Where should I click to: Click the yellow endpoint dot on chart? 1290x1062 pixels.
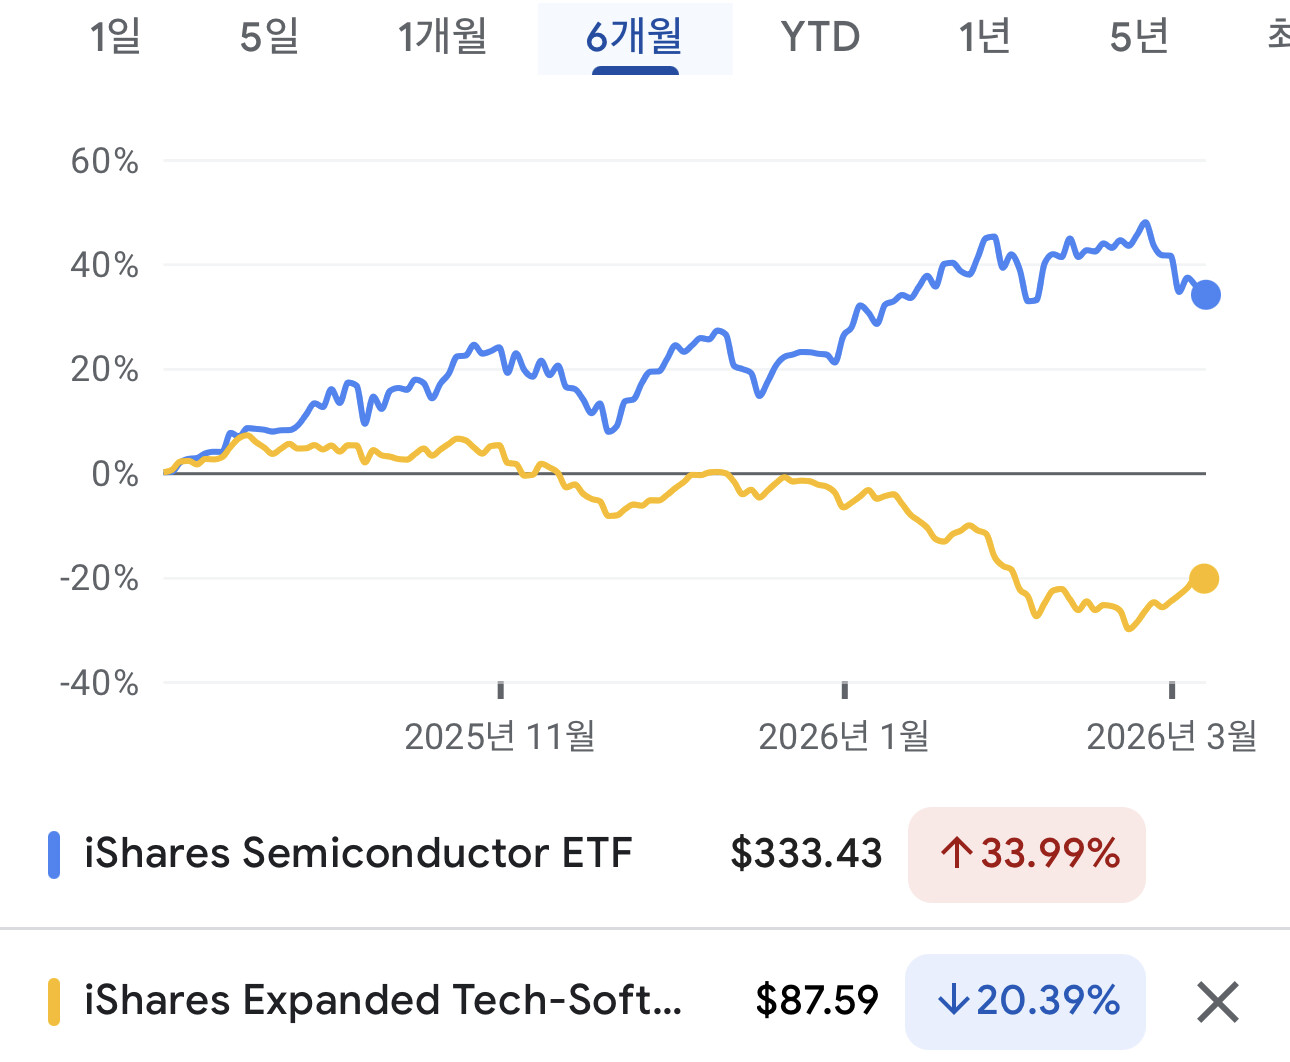click(1204, 578)
